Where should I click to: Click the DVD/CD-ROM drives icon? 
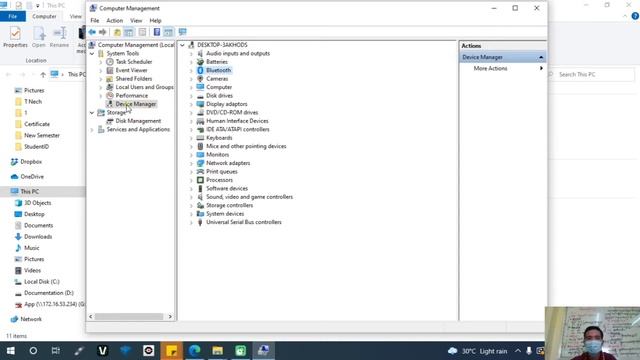tap(200, 113)
